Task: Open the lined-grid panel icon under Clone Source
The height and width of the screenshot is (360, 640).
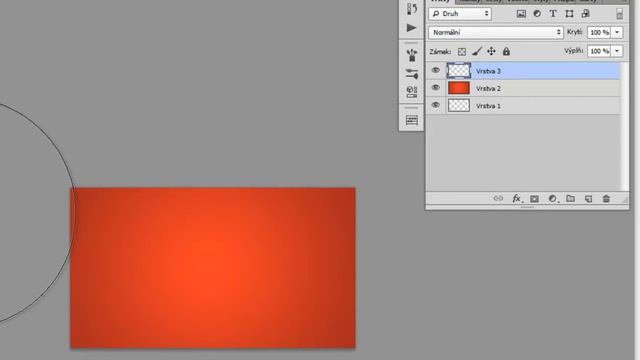Action: click(411, 120)
